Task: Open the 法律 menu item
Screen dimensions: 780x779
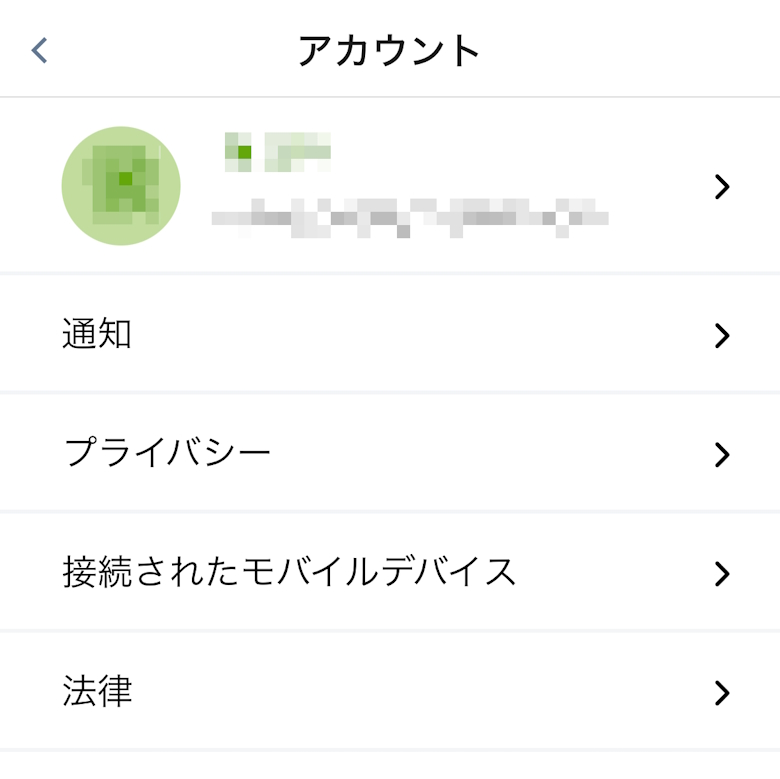Action: pyautogui.click(x=97, y=691)
